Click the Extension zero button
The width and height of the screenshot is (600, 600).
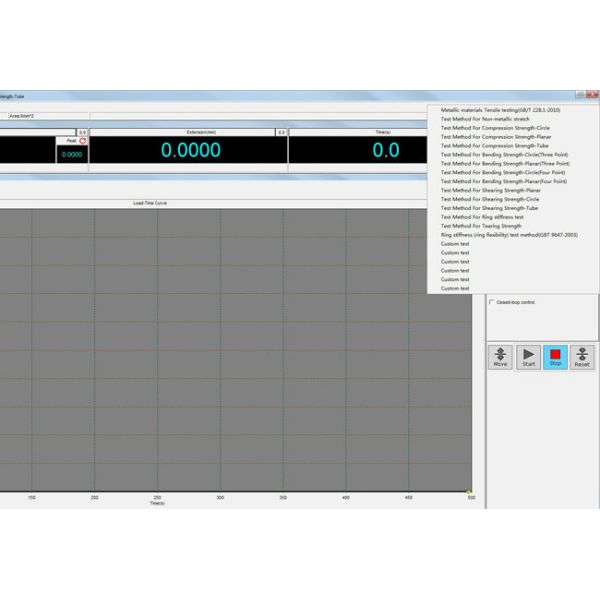point(281,132)
